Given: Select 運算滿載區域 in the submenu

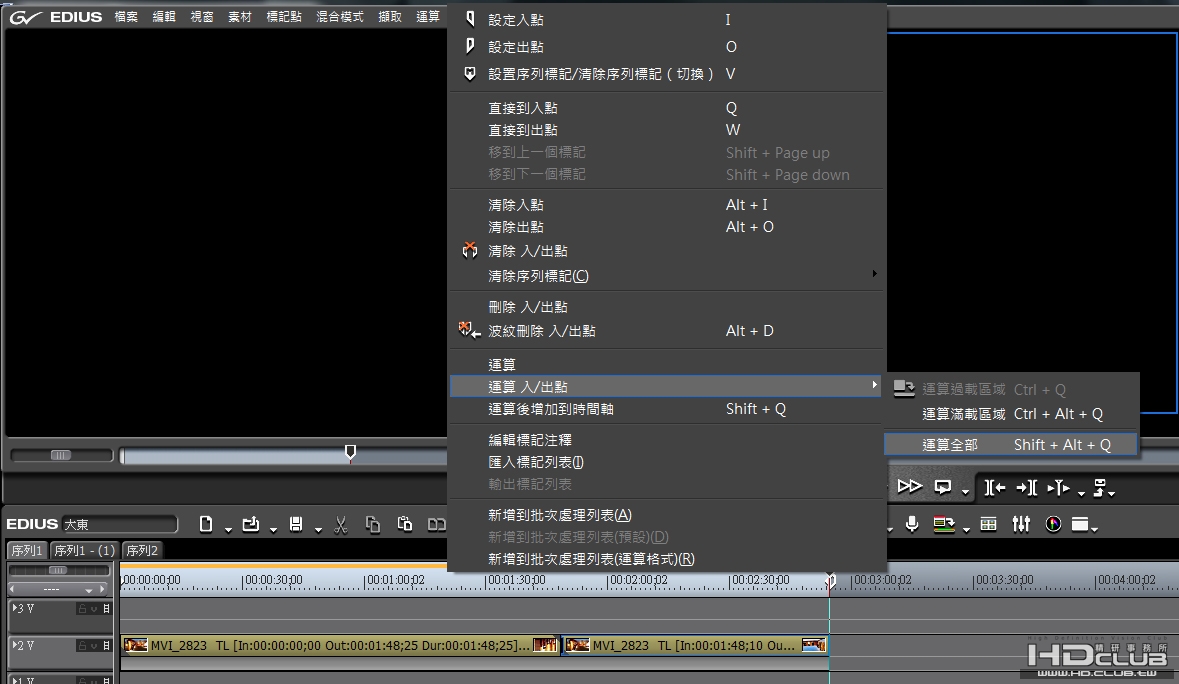Looking at the screenshot, I should [x=1011, y=414].
